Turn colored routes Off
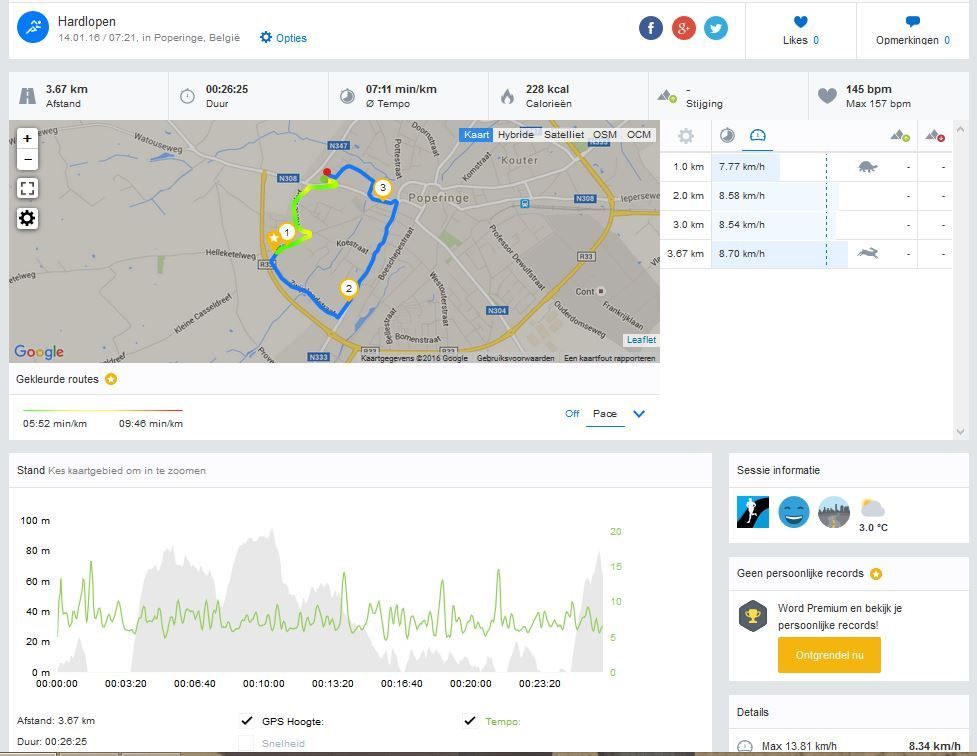Screen dimensions: 977x756 tap(572, 414)
